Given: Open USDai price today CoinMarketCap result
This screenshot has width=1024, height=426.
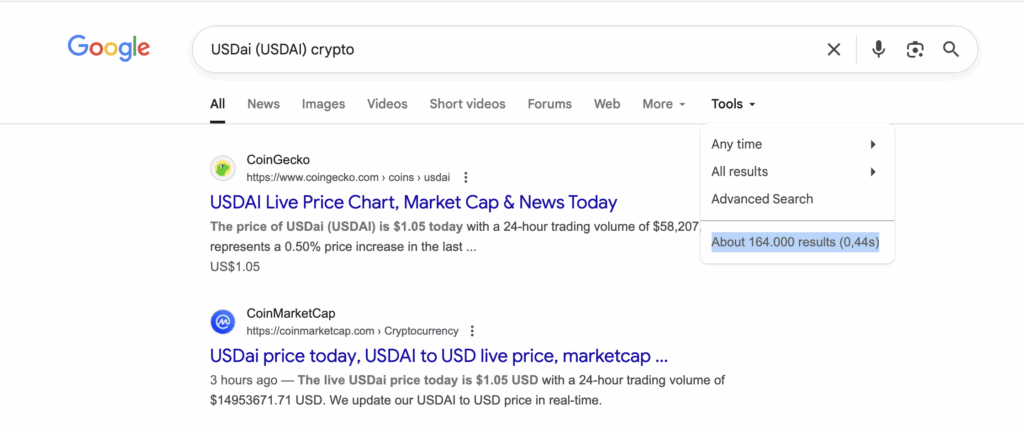Looking at the screenshot, I should tap(438, 355).
